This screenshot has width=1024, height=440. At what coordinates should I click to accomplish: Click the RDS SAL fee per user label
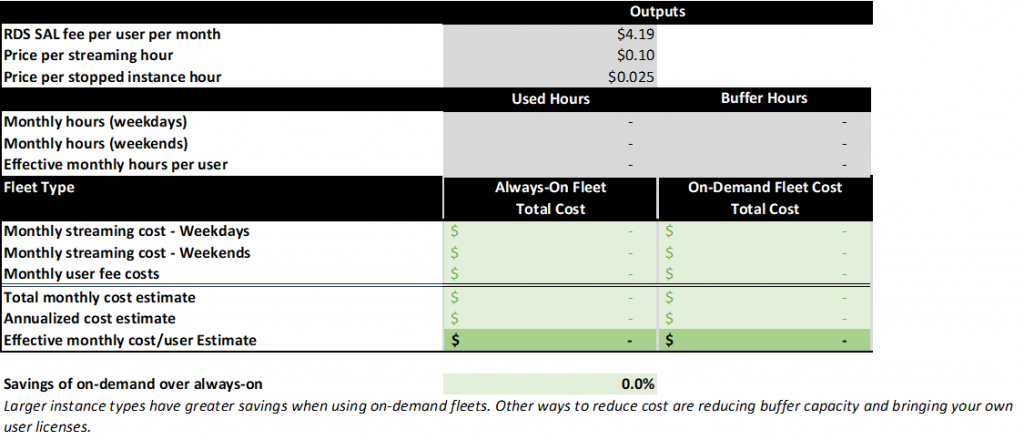click(x=112, y=35)
